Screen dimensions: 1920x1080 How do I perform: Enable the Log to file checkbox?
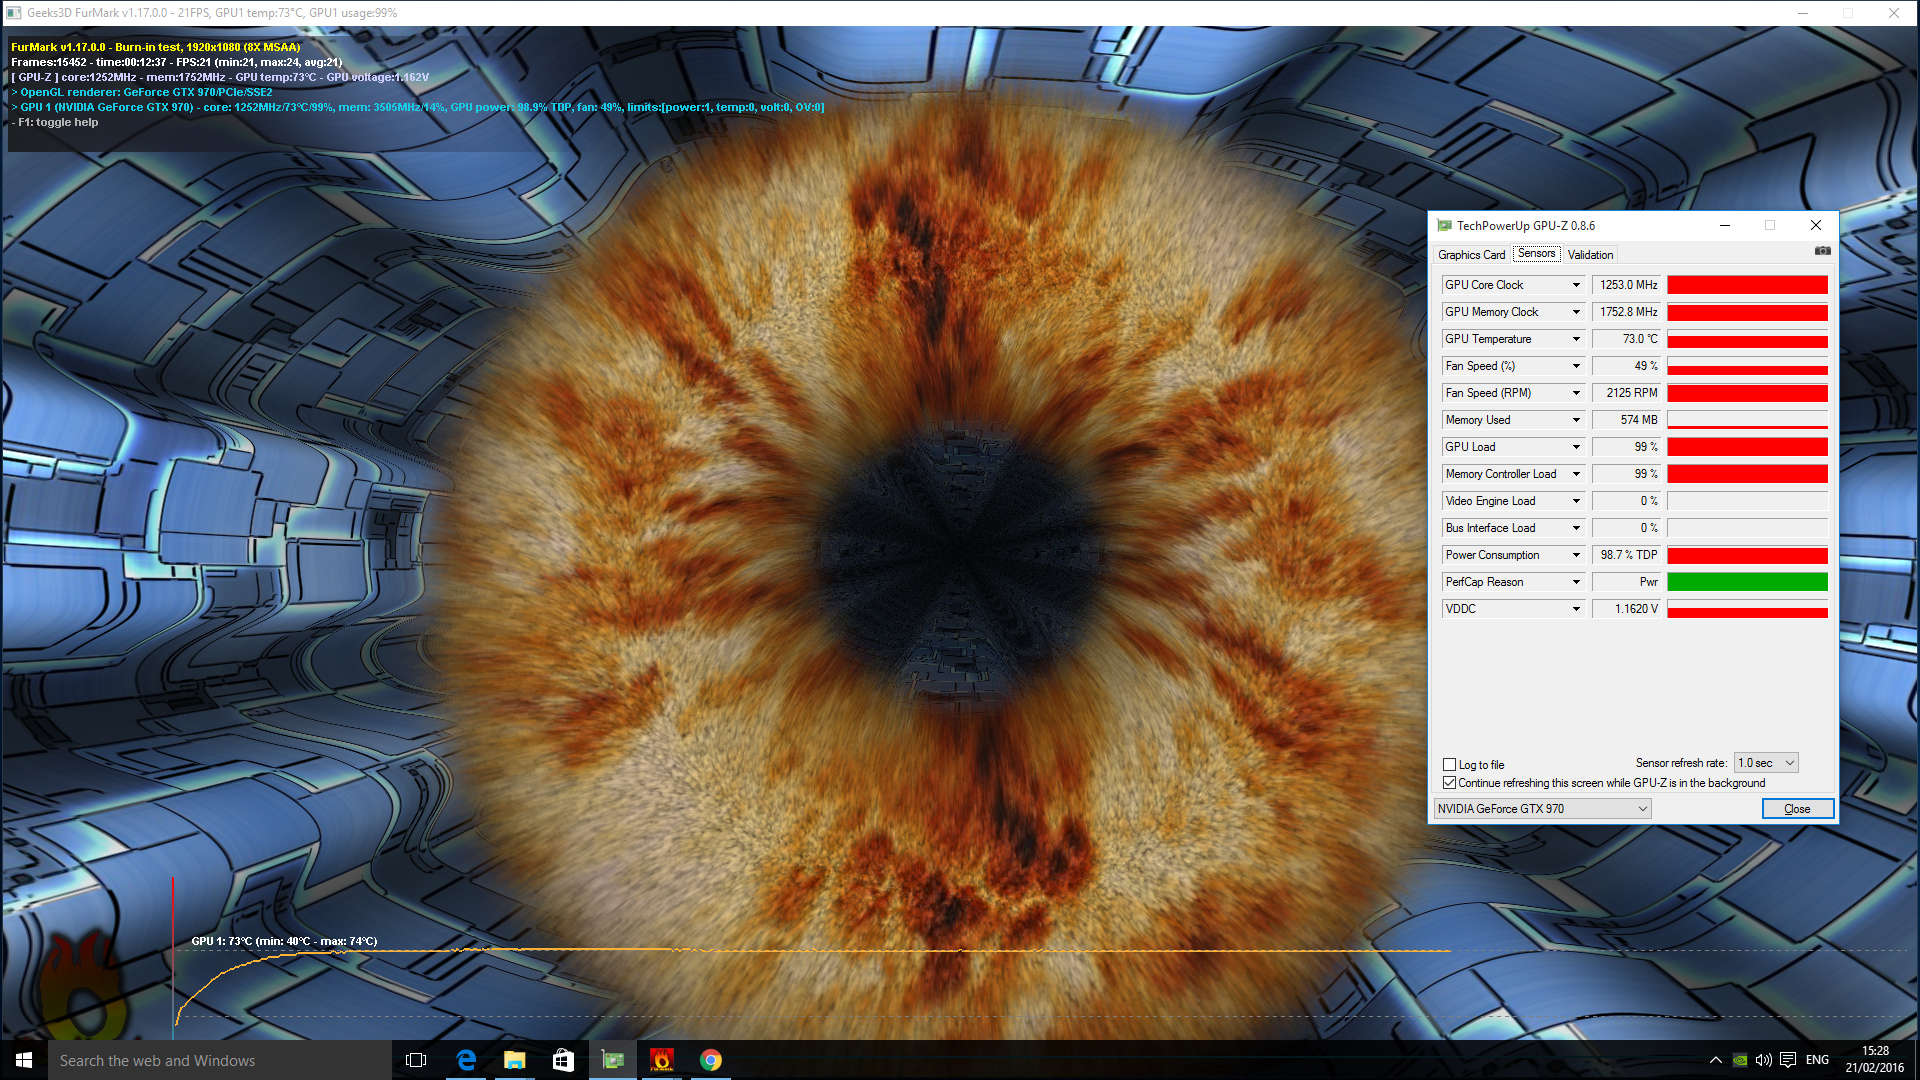click(1449, 765)
